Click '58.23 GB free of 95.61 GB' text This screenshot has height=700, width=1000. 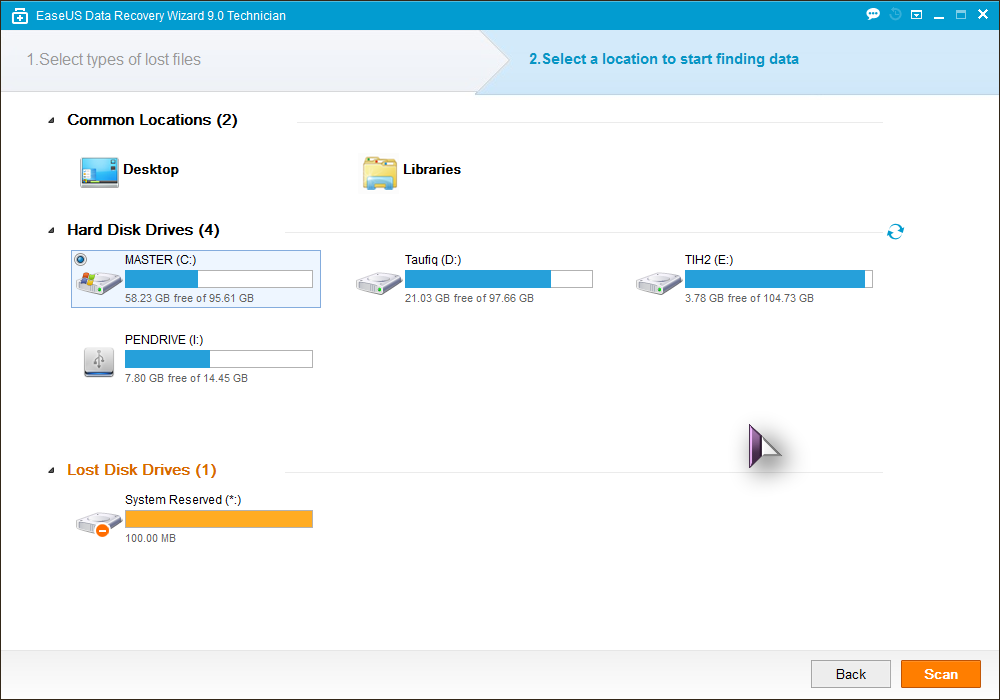189,298
